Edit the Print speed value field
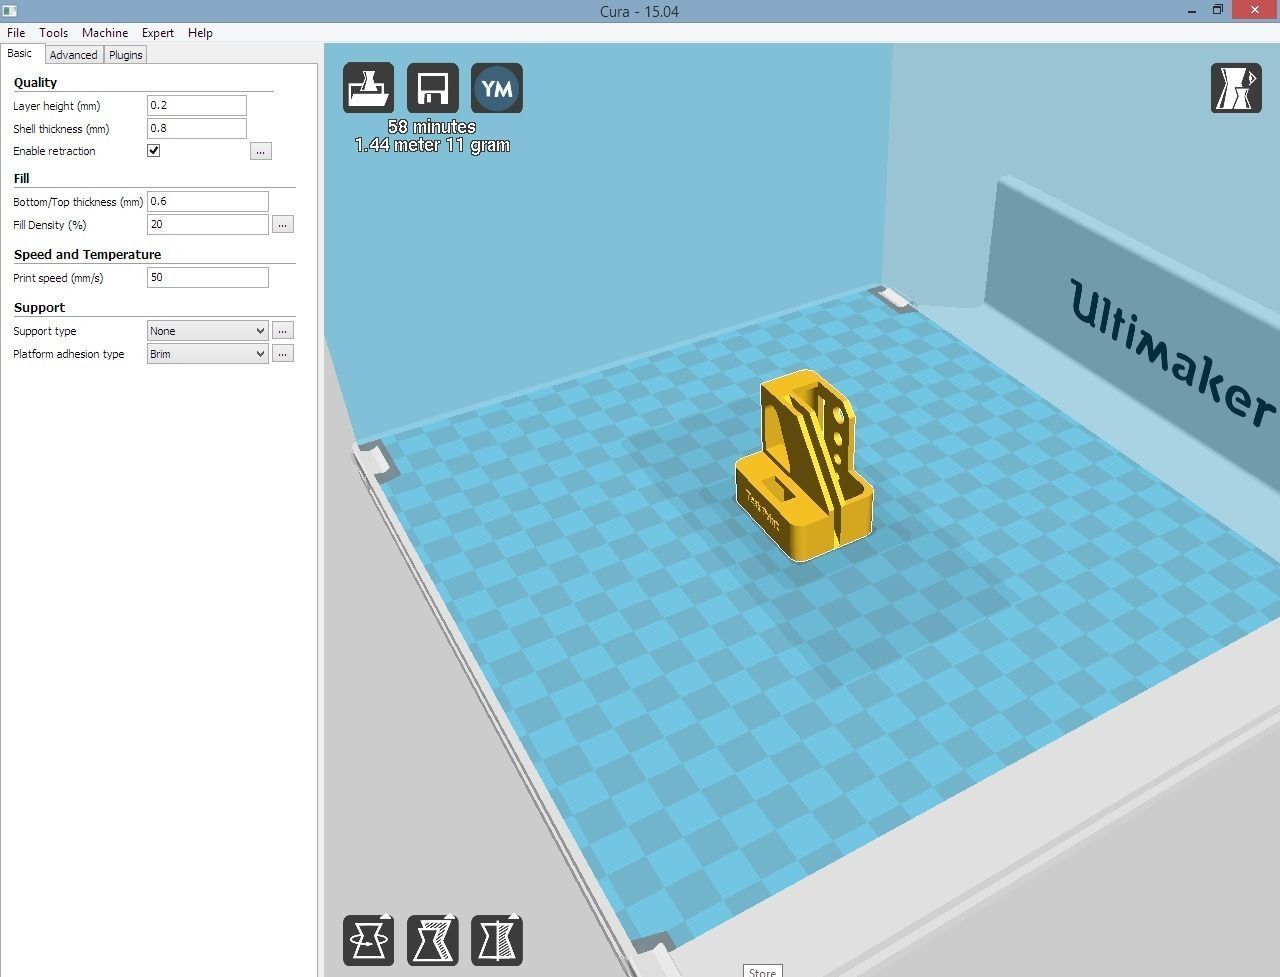The image size is (1280, 977). point(207,277)
